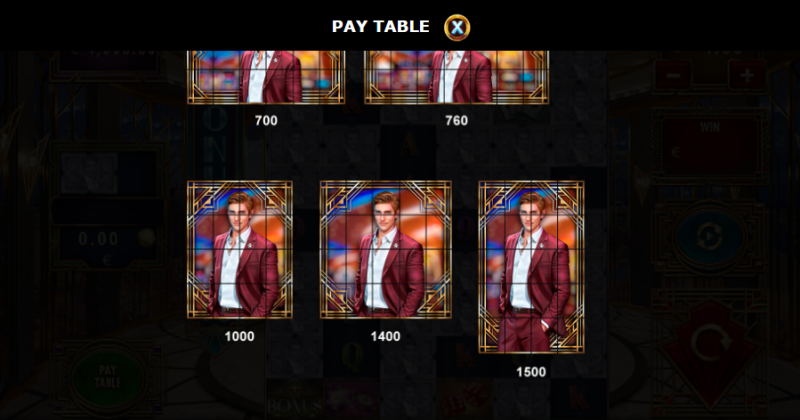Screen dimensions: 800x420
Task: Close the pay table with X button
Action: pos(457,27)
